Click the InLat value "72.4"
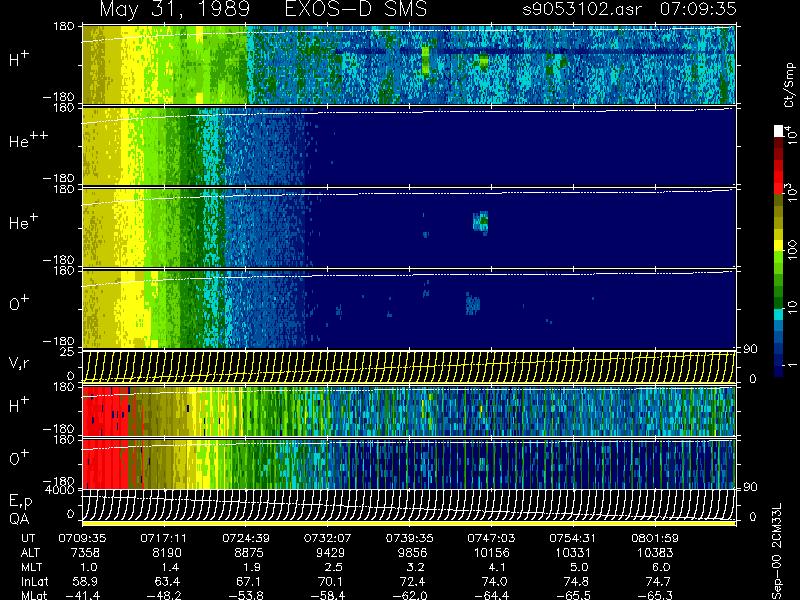 pos(412,582)
